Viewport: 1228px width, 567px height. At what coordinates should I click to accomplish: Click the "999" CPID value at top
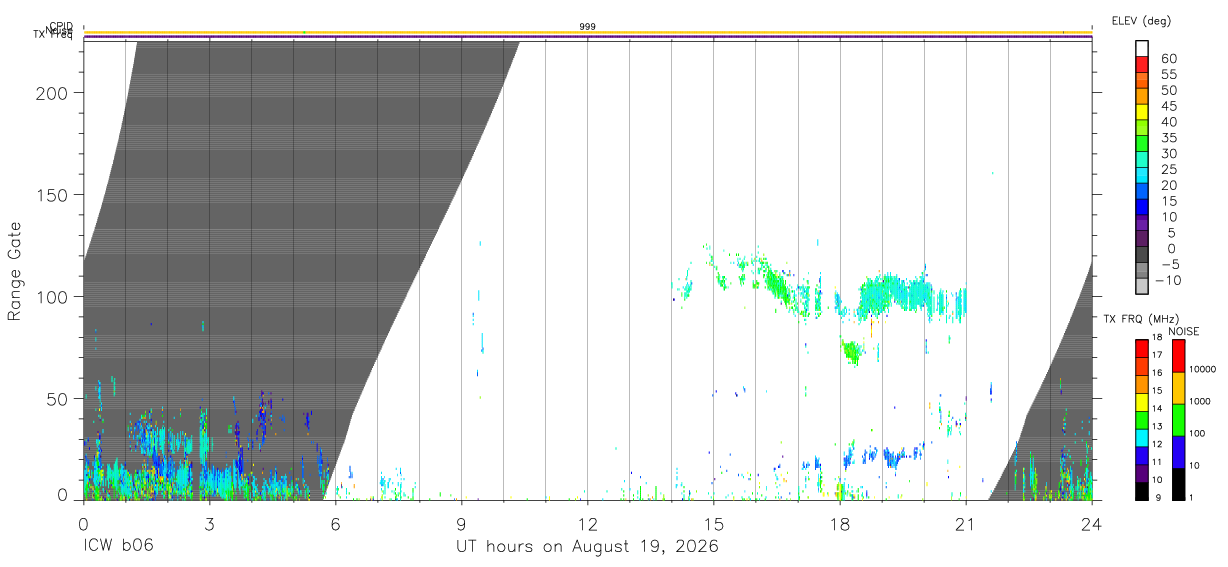(x=588, y=27)
